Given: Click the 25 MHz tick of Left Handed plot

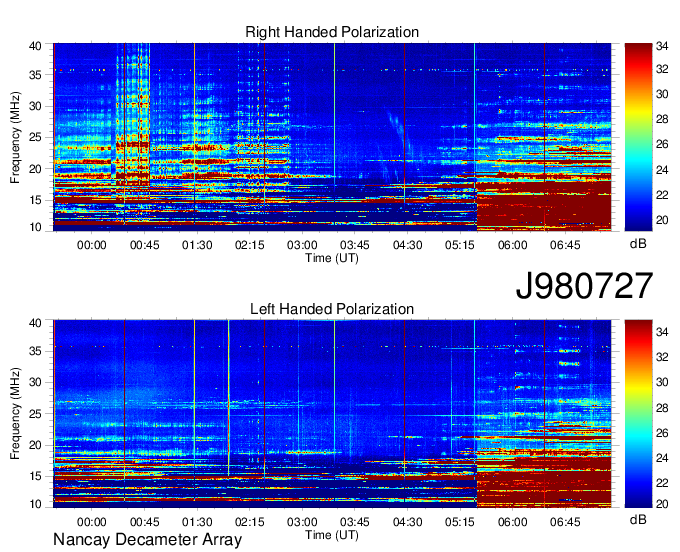Looking at the screenshot, I should [35, 414].
